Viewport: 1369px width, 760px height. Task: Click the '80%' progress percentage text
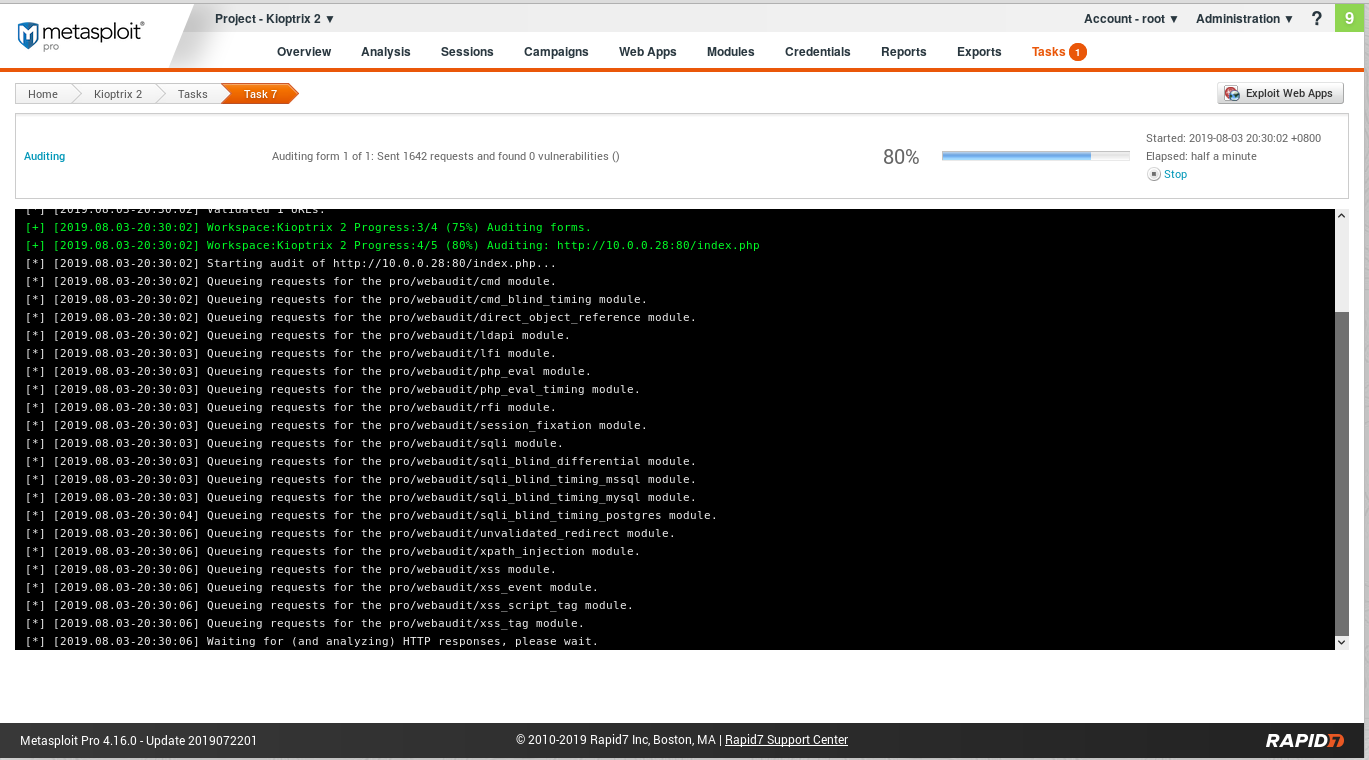coord(901,157)
